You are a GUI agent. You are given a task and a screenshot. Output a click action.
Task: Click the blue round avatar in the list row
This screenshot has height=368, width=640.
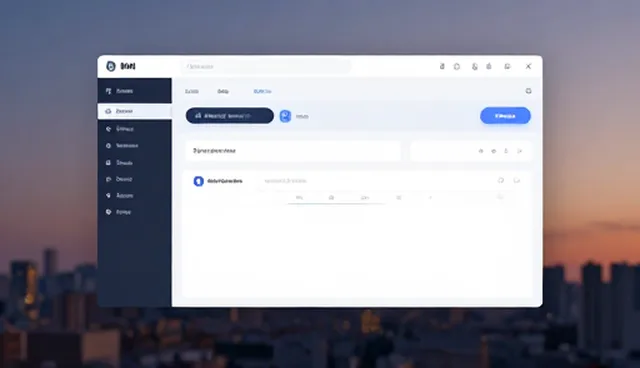tap(198, 181)
